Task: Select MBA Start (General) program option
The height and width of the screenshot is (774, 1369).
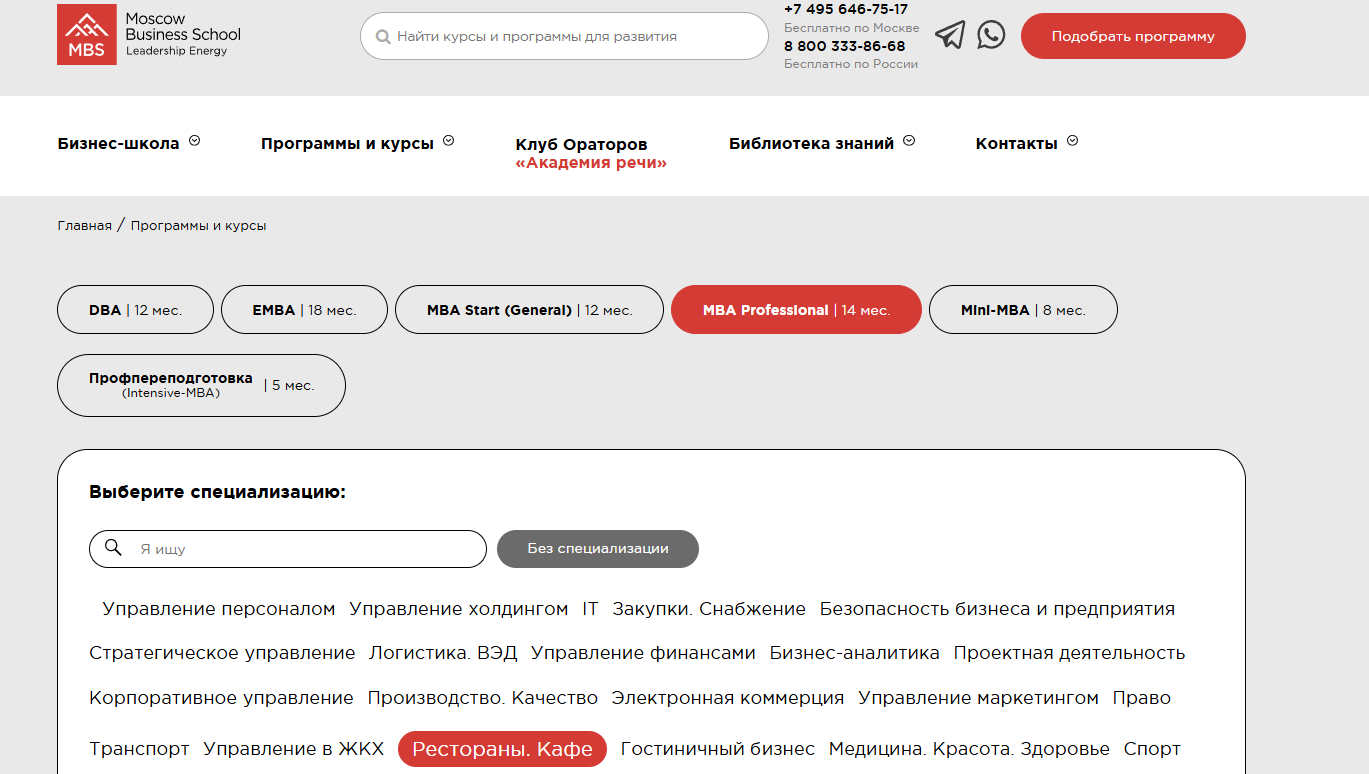Action: pos(529,310)
